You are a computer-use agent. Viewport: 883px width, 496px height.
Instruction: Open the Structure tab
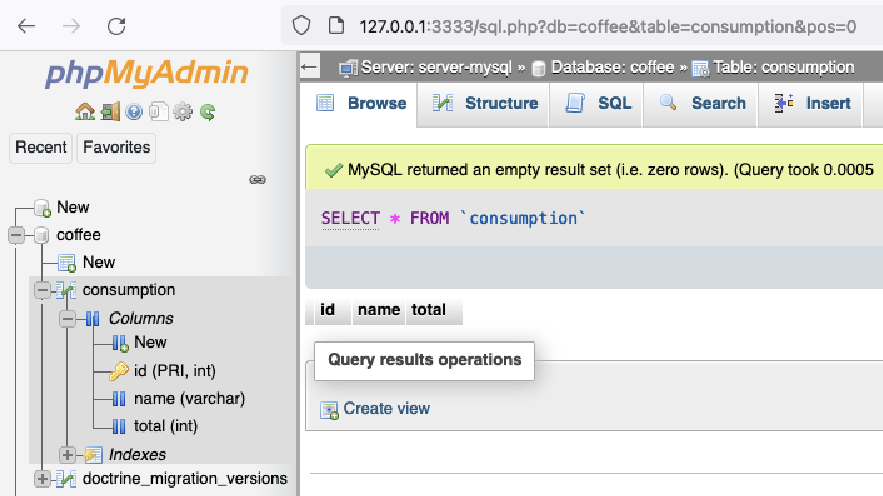[484, 104]
